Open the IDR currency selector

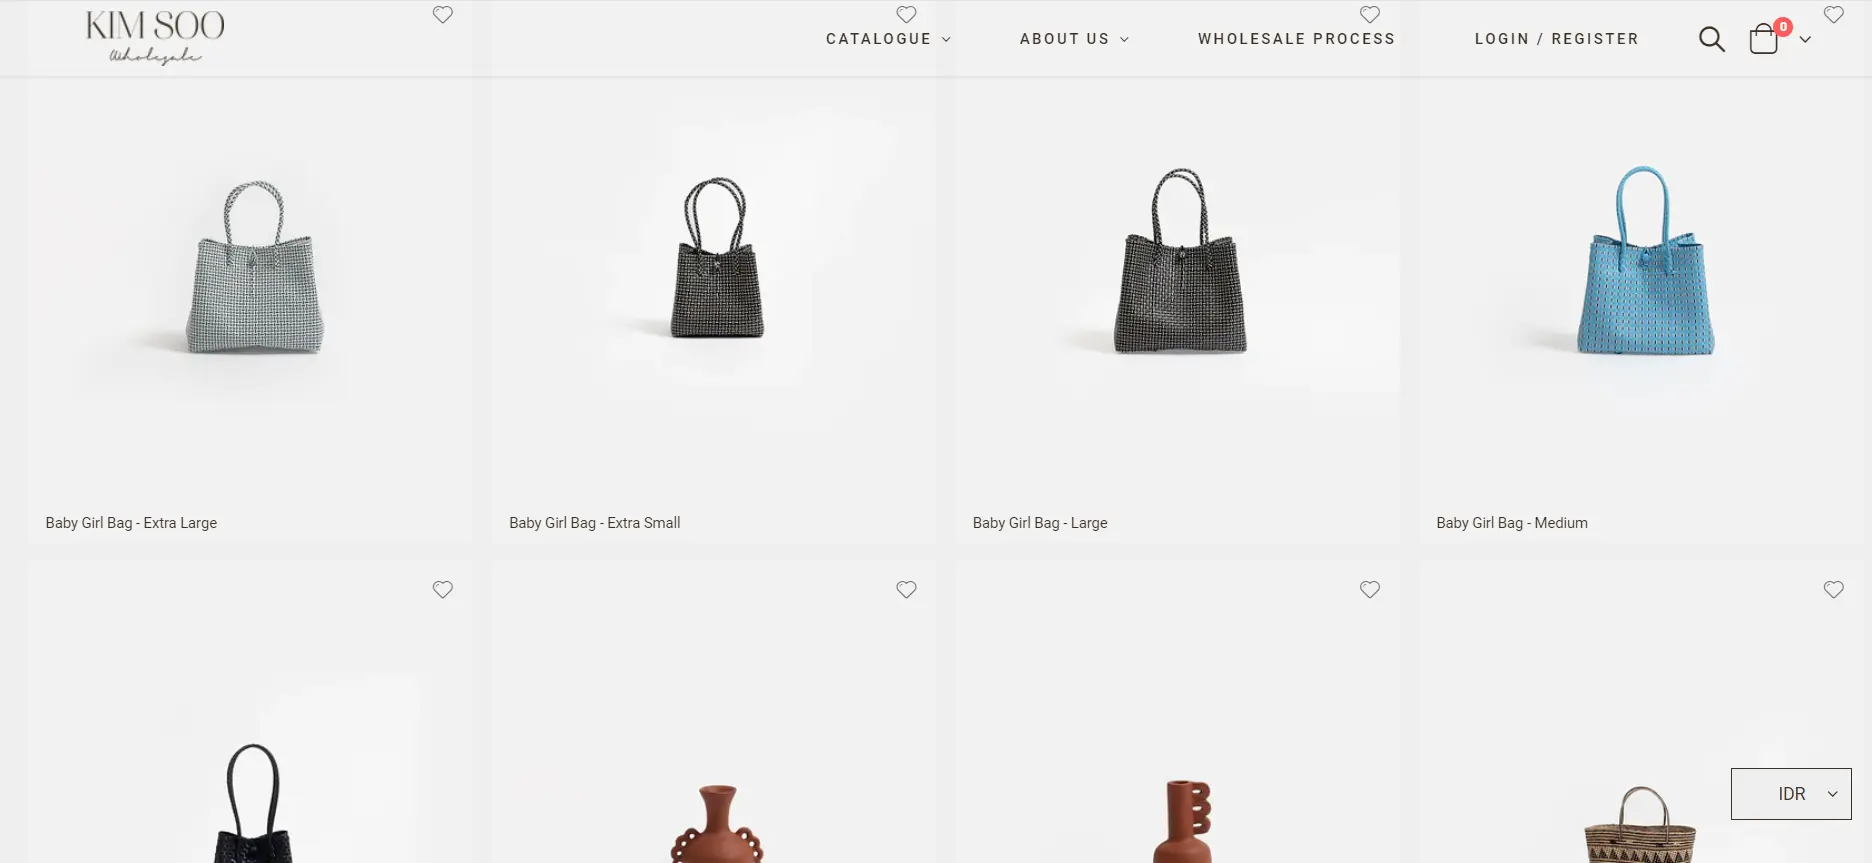click(1791, 794)
